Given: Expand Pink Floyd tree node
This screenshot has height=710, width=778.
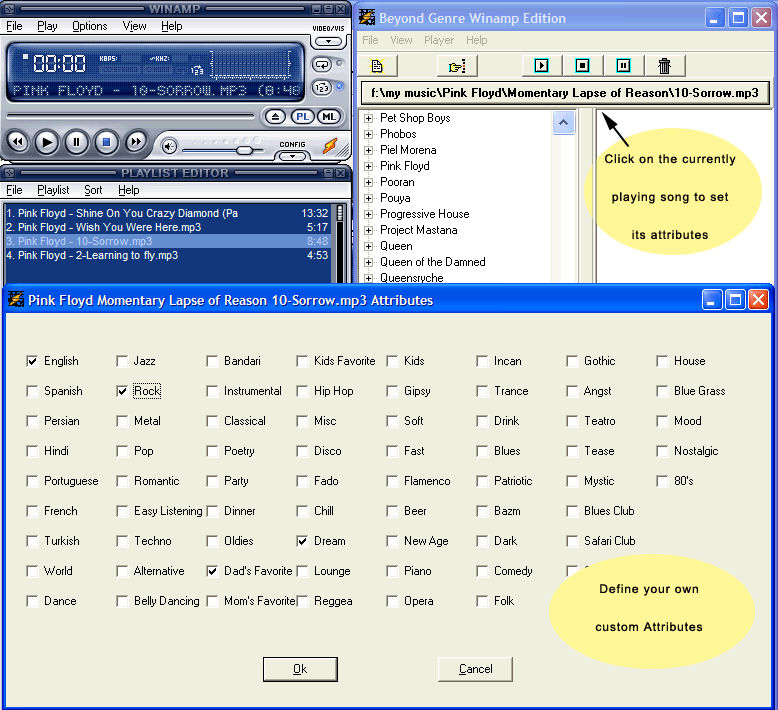Looking at the screenshot, I should [368, 166].
